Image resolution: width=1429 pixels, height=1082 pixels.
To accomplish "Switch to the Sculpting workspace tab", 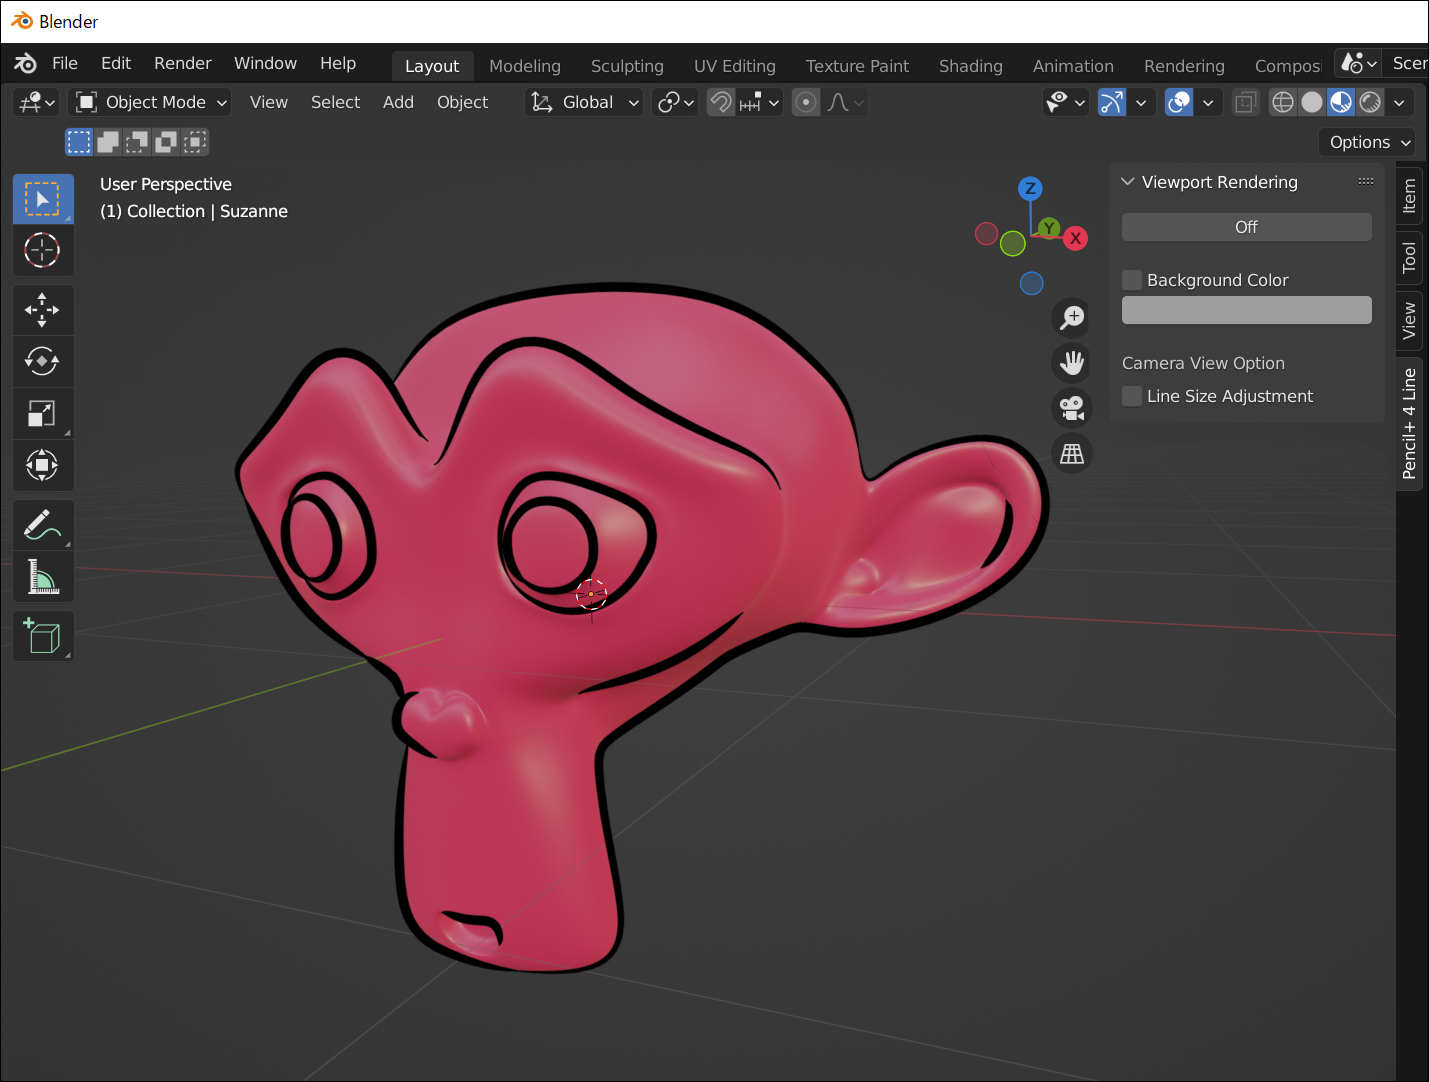I will [x=627, y=66].
